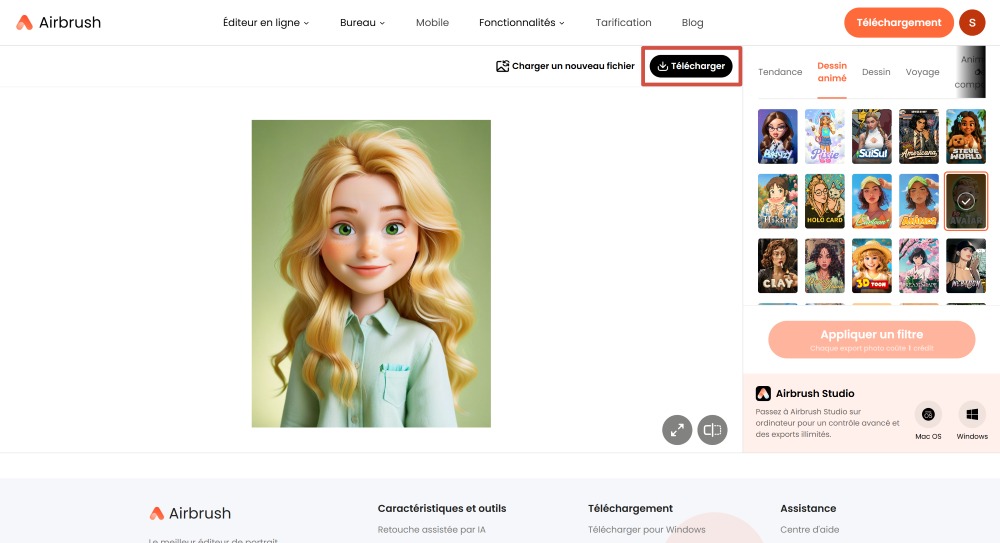Viewport: 1000px width, 543px height.
Task: Click the footer Téléchargement heading
Action: coord(630,509)
